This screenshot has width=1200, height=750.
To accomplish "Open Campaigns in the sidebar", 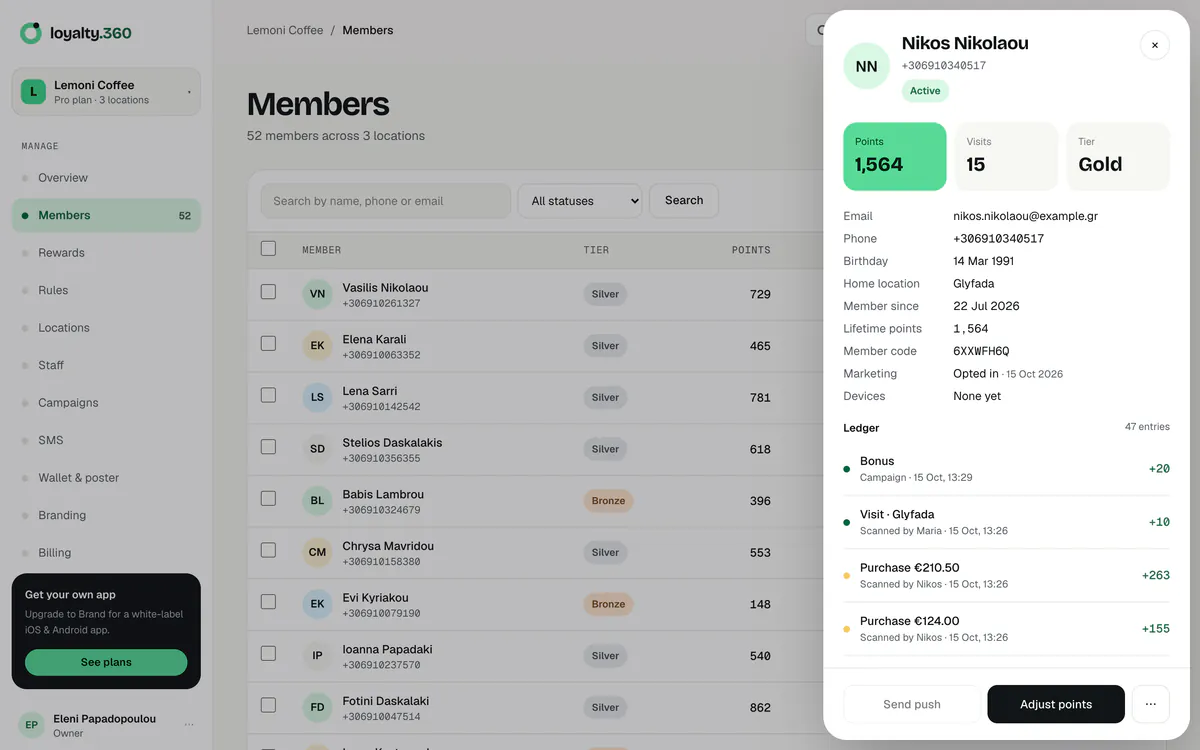I will coord(106,403).
